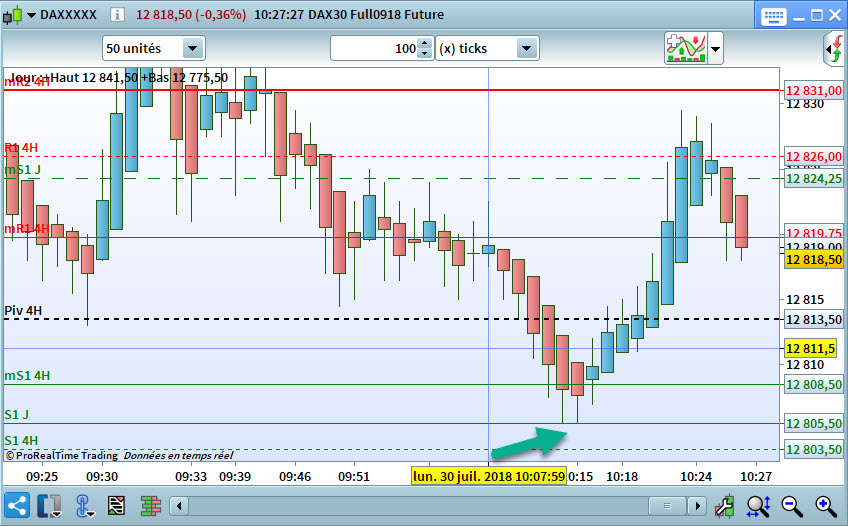Open chart settings wrench icon
This screenshot has width=848, height=526.
pos(725,506)
